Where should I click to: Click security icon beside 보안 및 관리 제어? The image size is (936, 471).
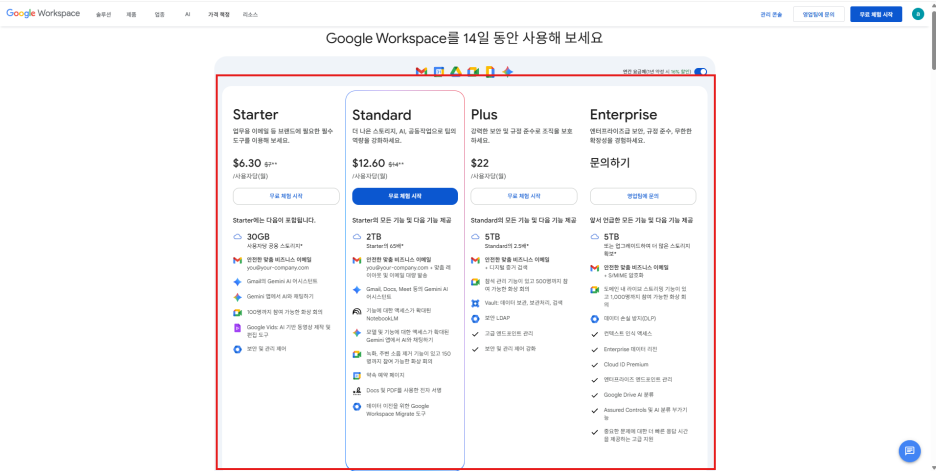(237, 349)
